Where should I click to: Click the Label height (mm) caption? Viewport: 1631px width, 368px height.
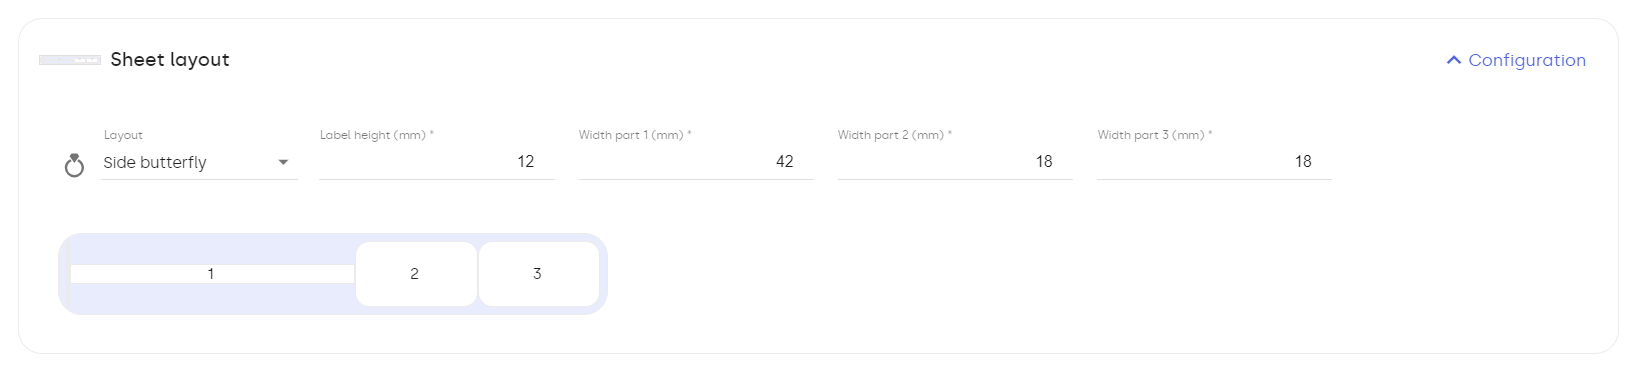pyautogui.click(x=377, y=135)
